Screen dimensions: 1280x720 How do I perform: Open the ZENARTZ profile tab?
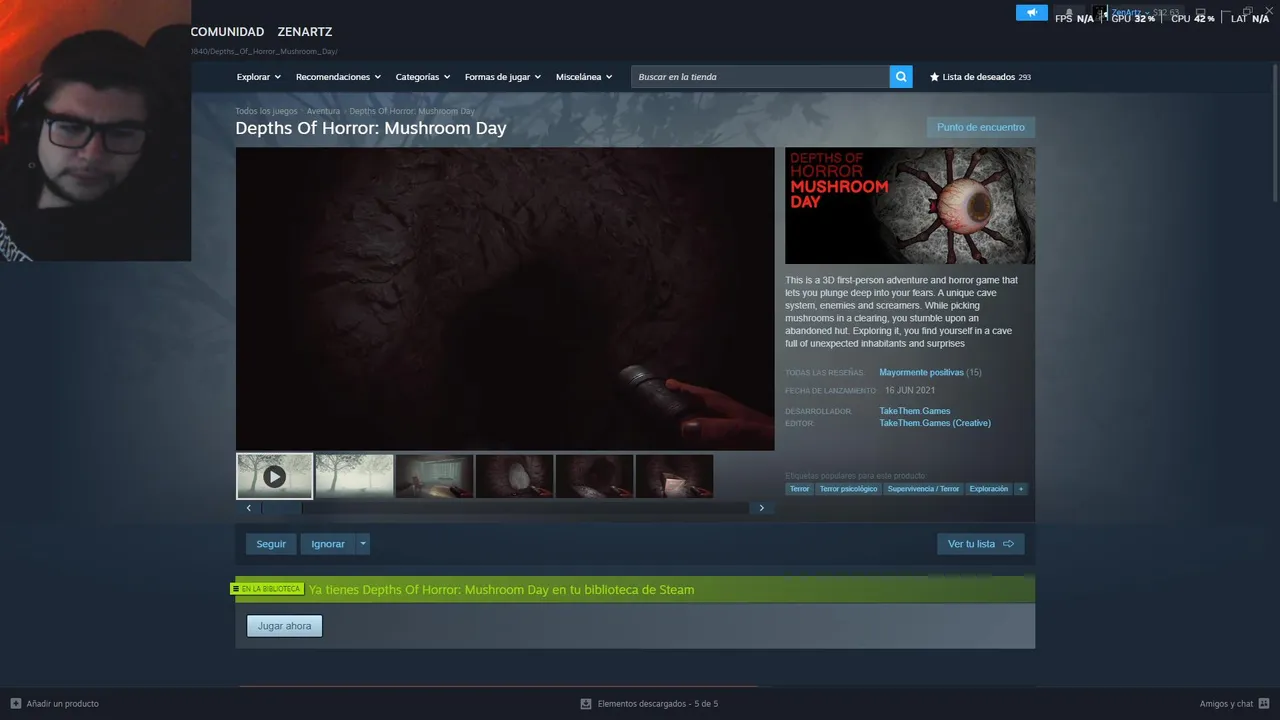click(305, 32)
